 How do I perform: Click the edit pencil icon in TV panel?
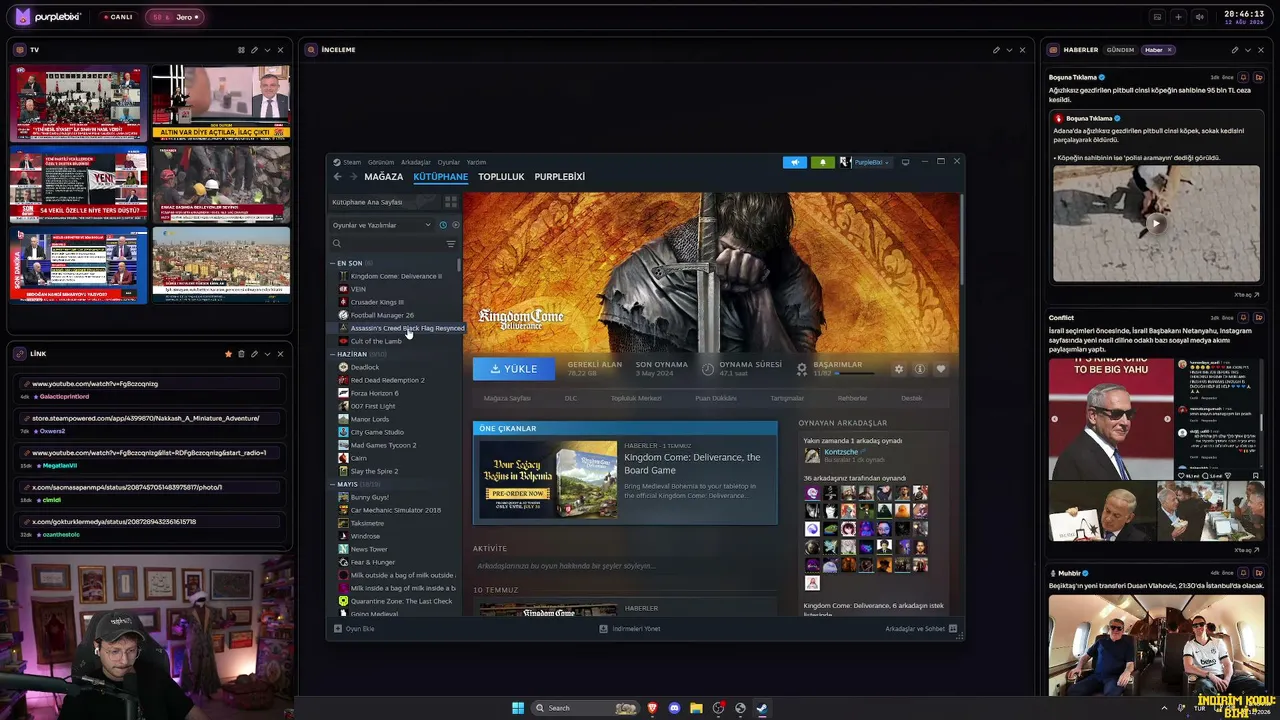[x=254, y=50]
